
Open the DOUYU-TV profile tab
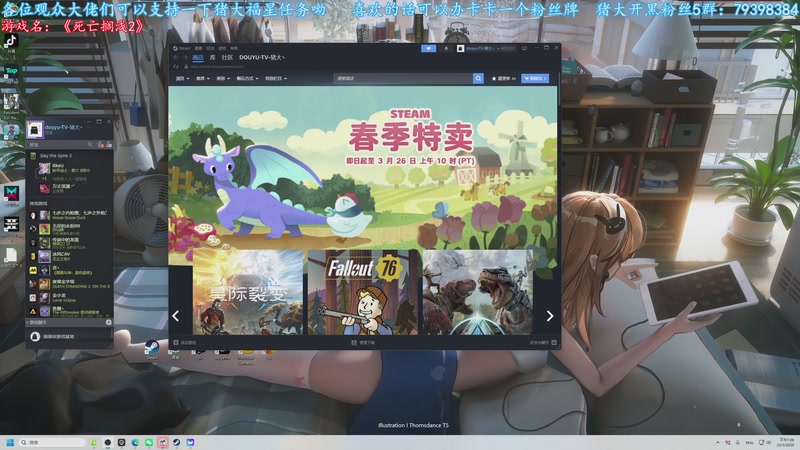[261, 58]
